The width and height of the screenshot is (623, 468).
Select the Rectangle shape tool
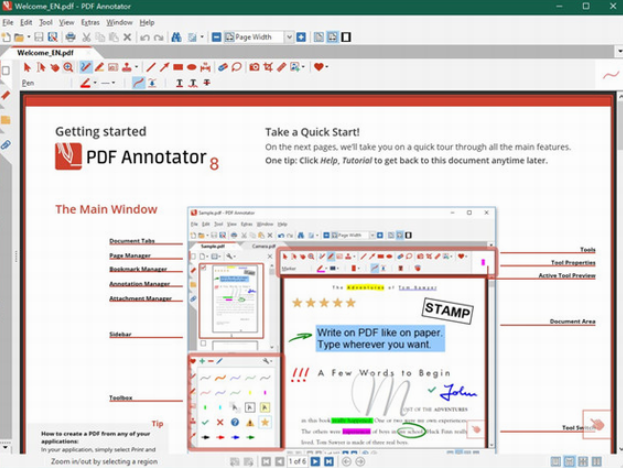(177, 67)
